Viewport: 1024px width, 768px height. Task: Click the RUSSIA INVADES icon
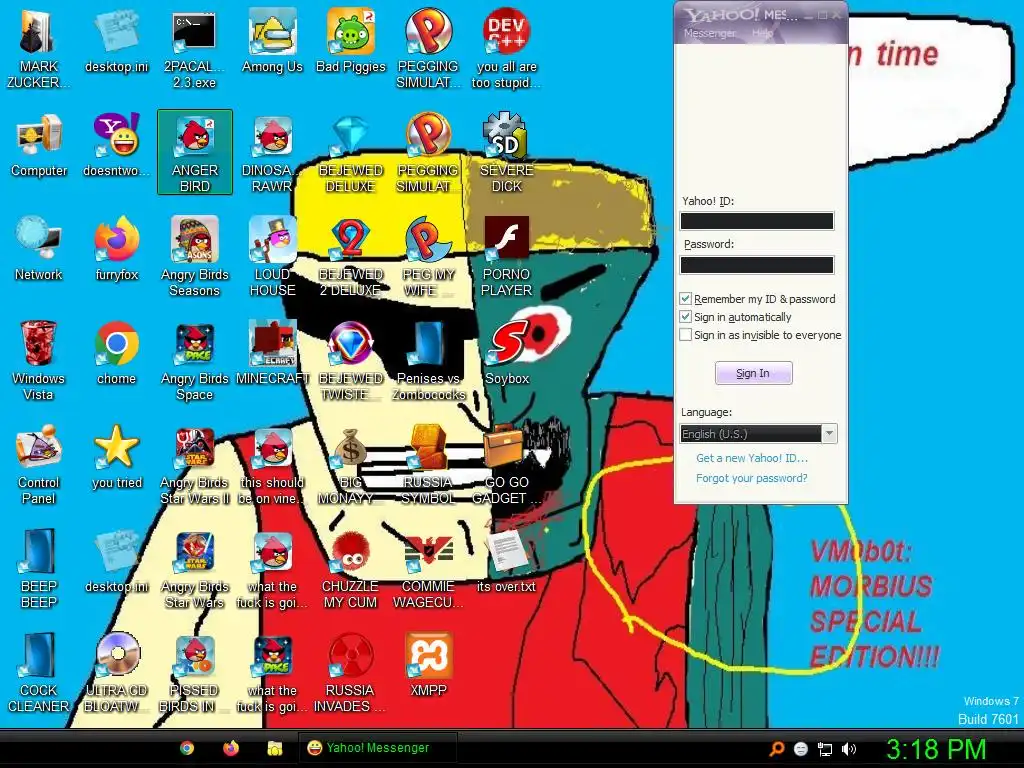click(x=351, y=673)
